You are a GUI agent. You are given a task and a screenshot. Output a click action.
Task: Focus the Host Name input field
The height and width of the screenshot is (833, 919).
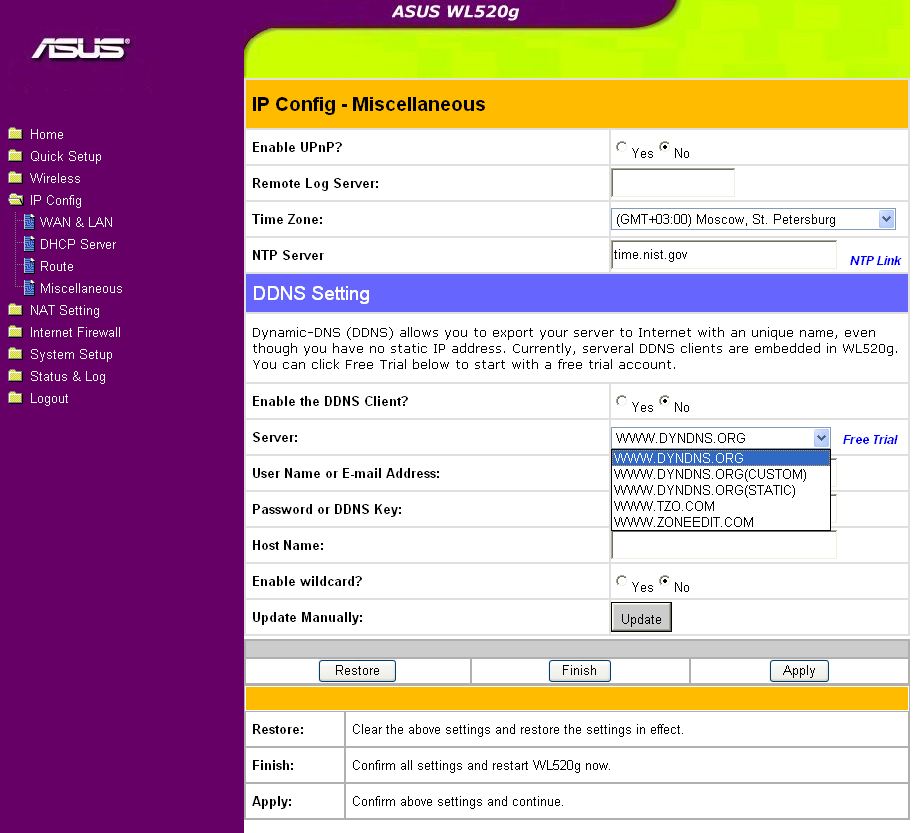[x=724, y=545]
